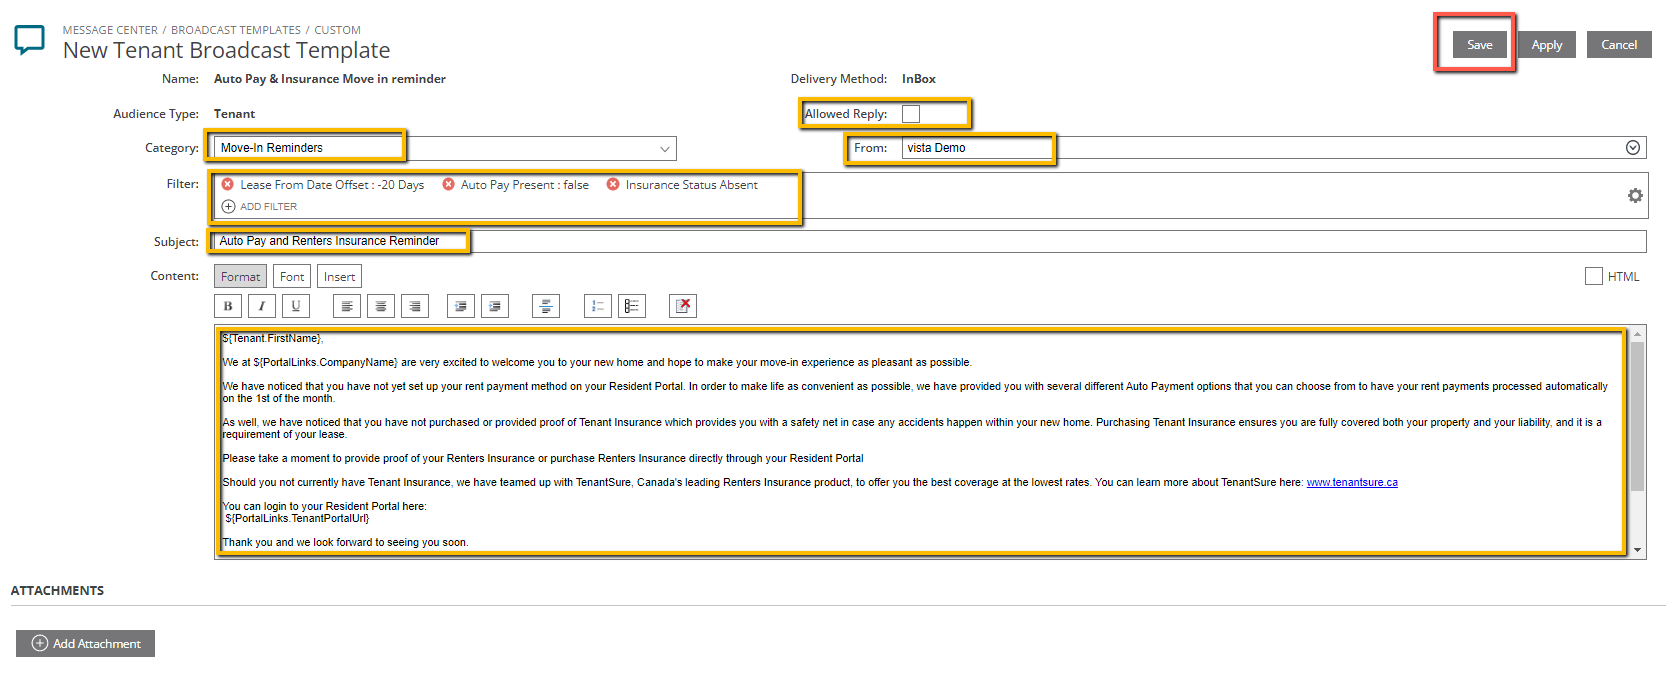Image resolution: width=1666 pixels, height=688 pixels.
Task: Click the ${Tenant.FirstName} placeholder text
Action: coord(271,338)
